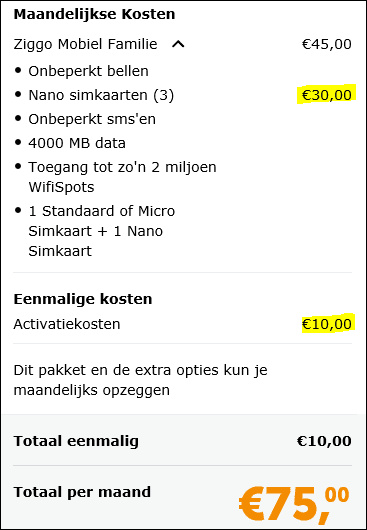Select the Totaal per maand label
Viewport: 367px width, 530px height.
pos(82,492)
